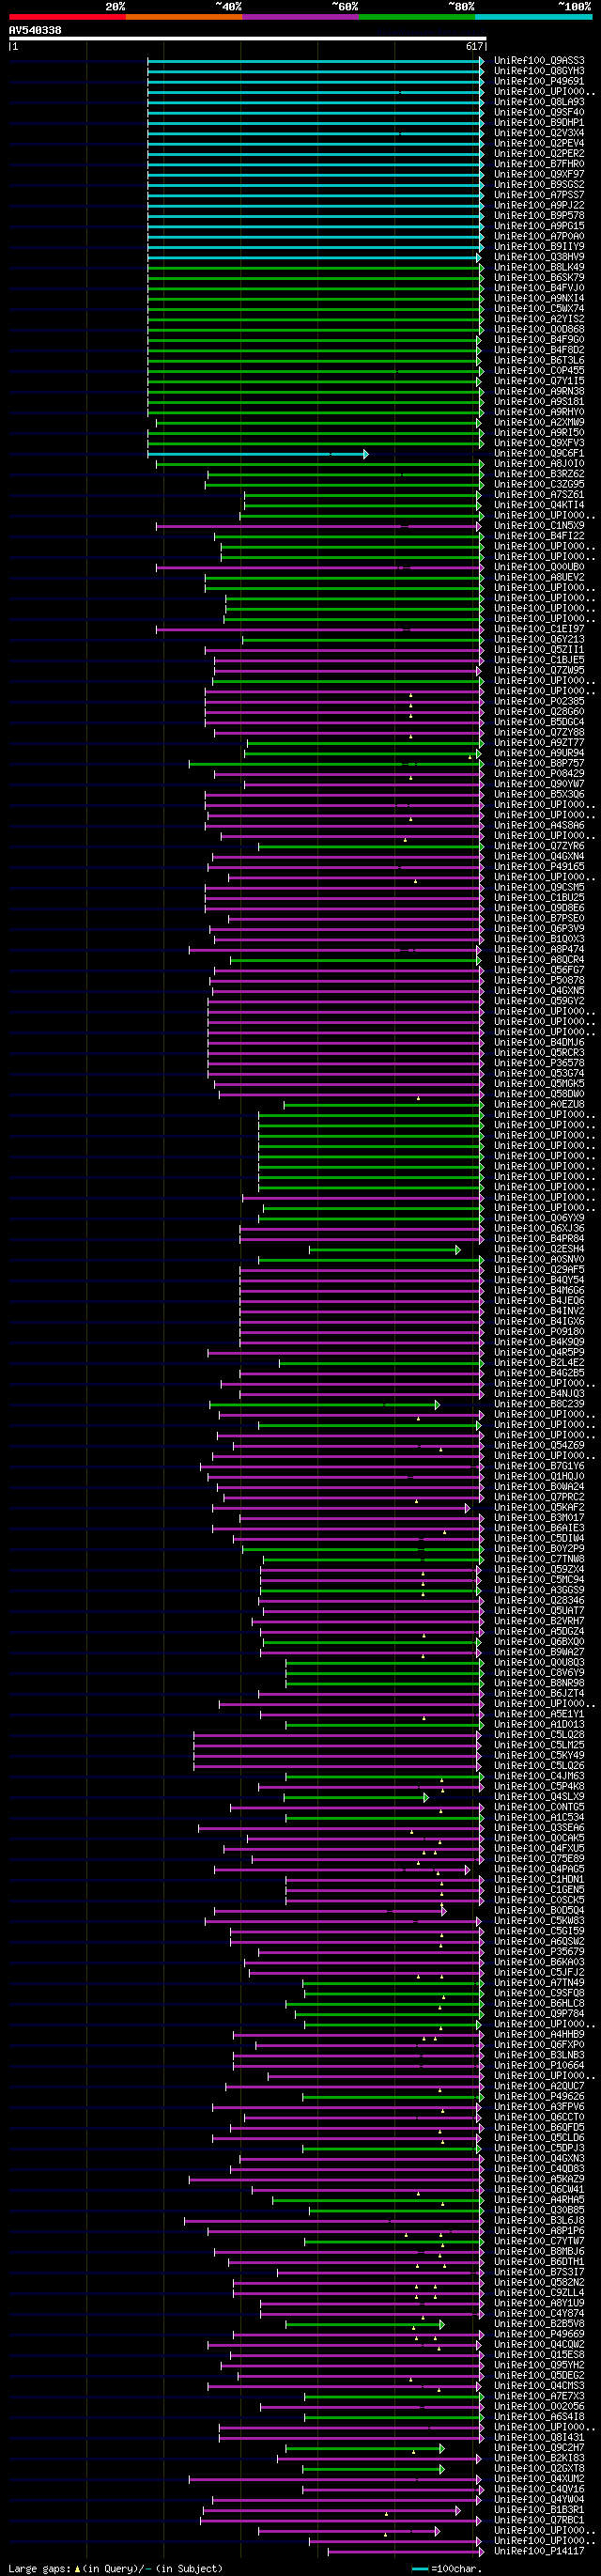Click the 617 end position label
This screenshot has width=601, height=2576.
coord(474,46)
